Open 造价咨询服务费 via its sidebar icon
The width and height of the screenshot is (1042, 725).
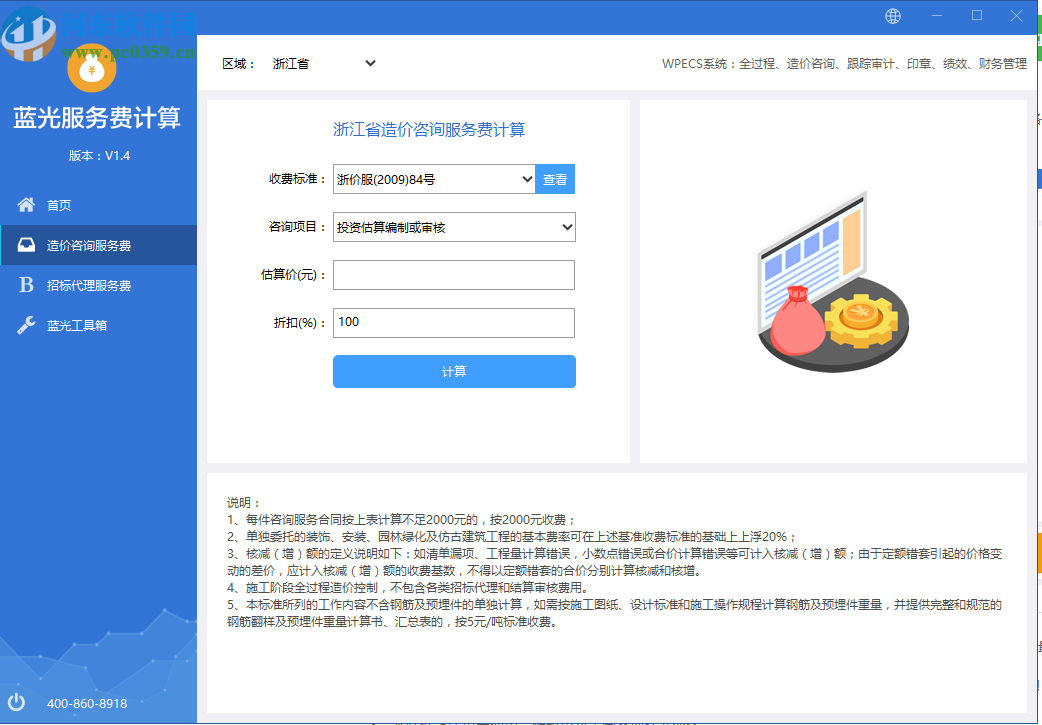(24, 244)
